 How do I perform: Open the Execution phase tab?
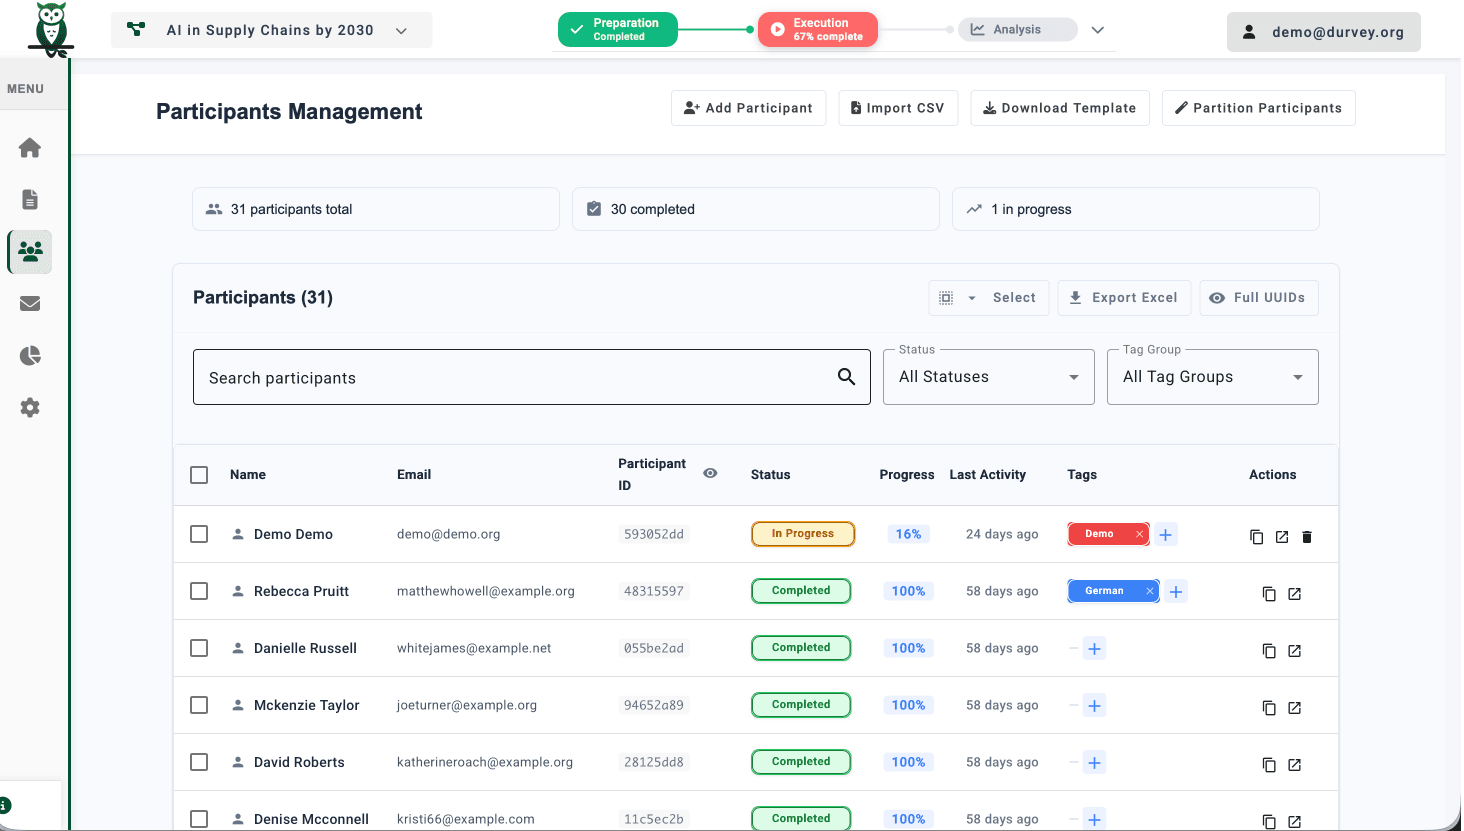(x=818, y=29)
